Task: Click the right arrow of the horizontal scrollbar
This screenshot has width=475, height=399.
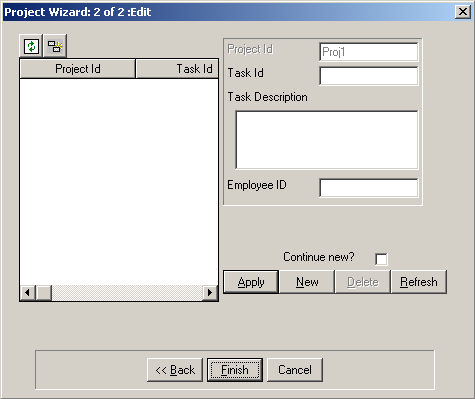Action: coord(210,293)
